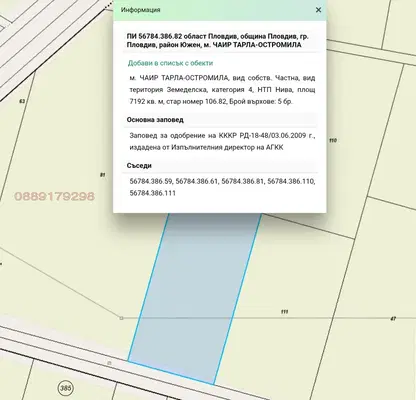
Task: Click the neighbour ID 56784.386.61
Action: tap(197, 181)
